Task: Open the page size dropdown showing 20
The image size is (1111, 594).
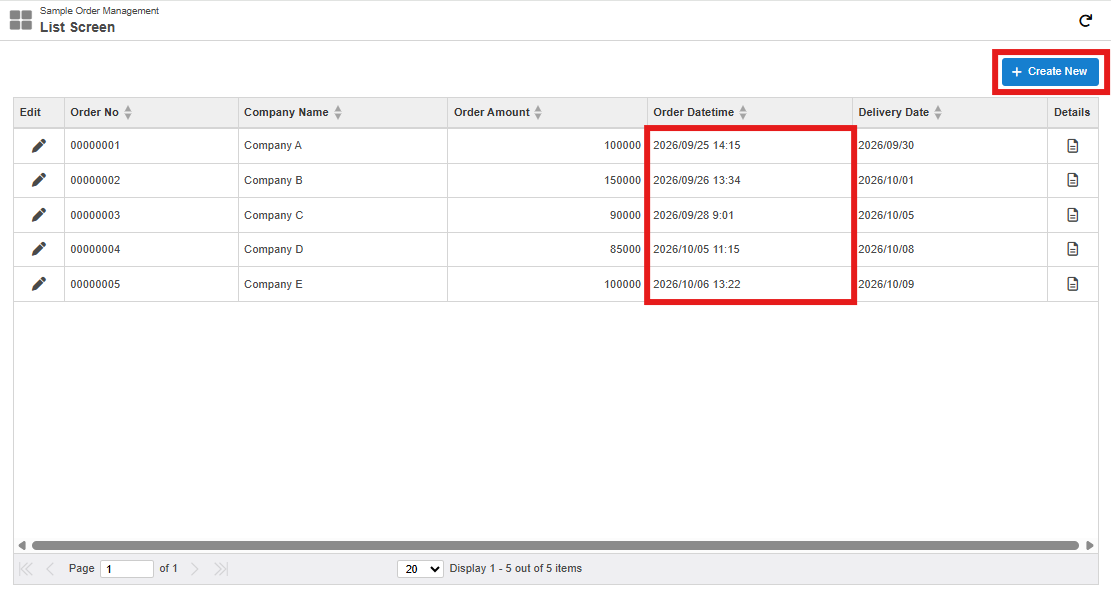Action: click(x=420, y=568)
